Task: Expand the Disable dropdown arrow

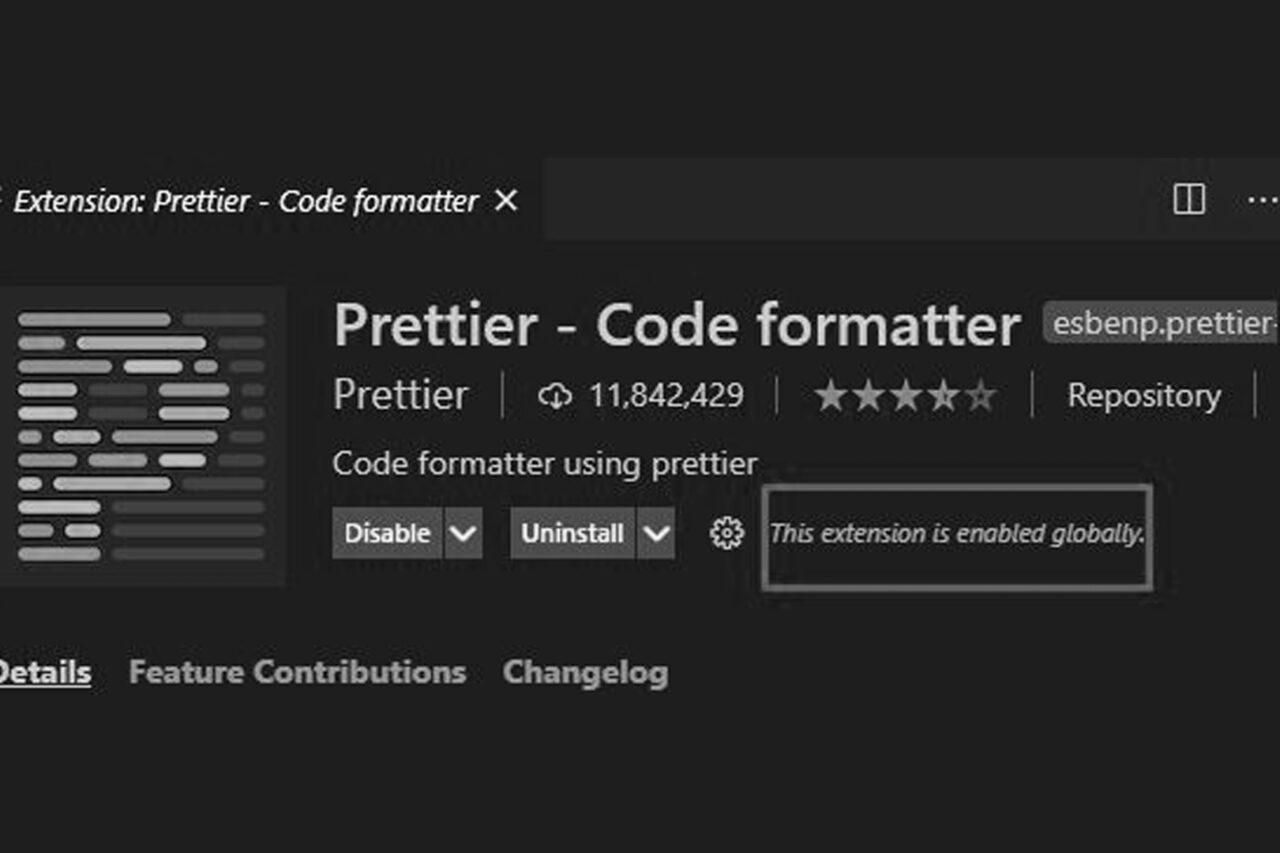Action: [462, 533]
